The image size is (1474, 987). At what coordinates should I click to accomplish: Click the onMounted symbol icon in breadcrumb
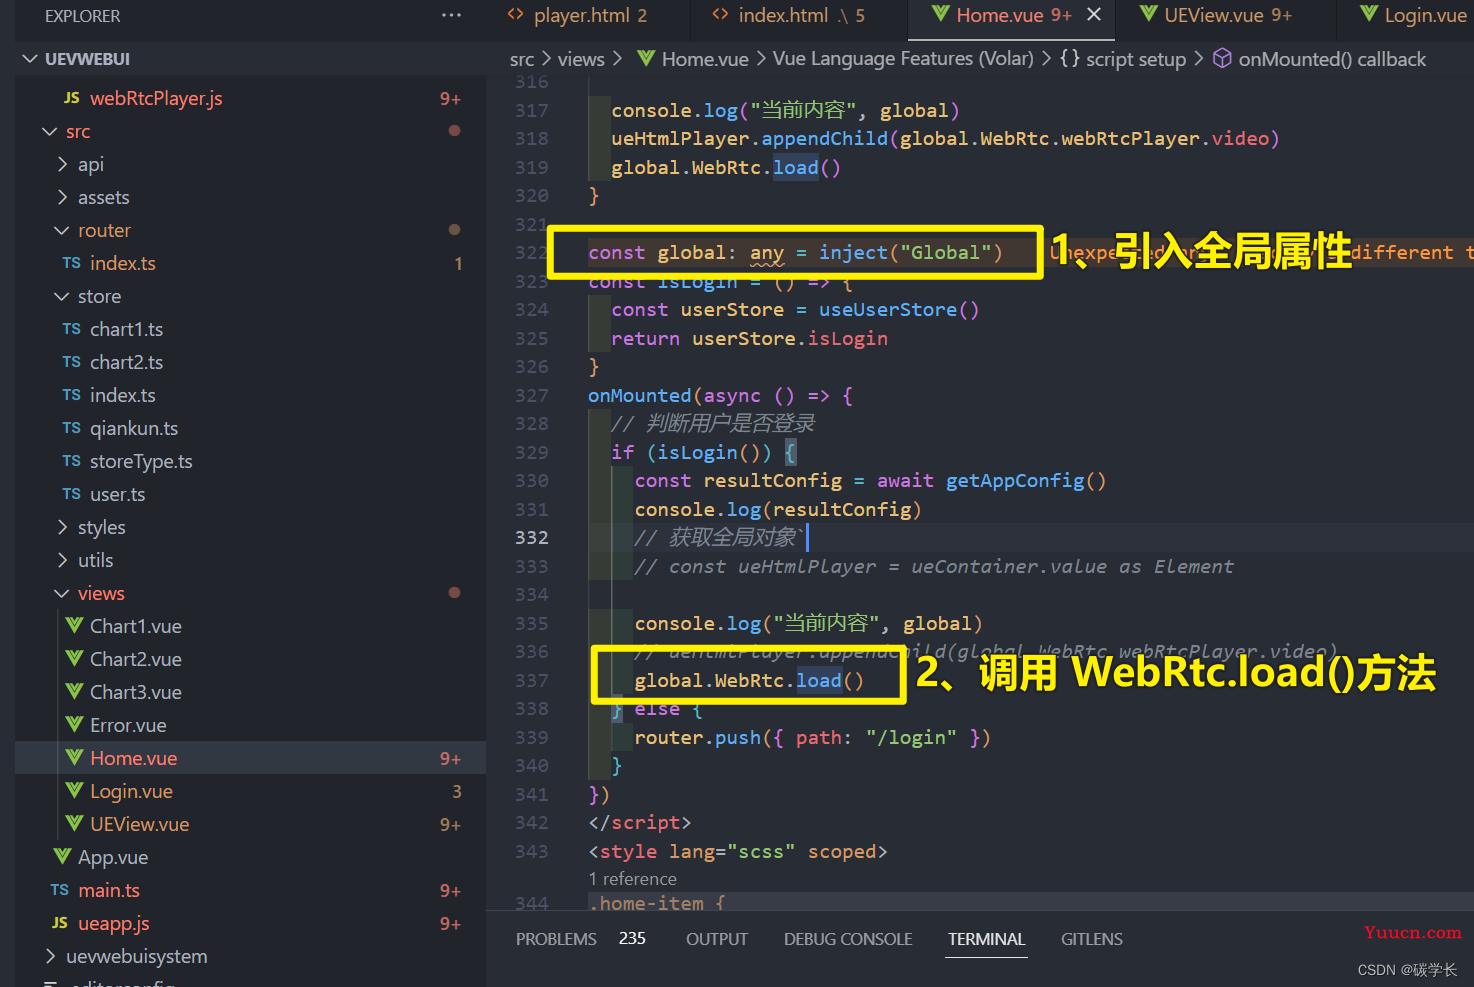(1222, 59)
